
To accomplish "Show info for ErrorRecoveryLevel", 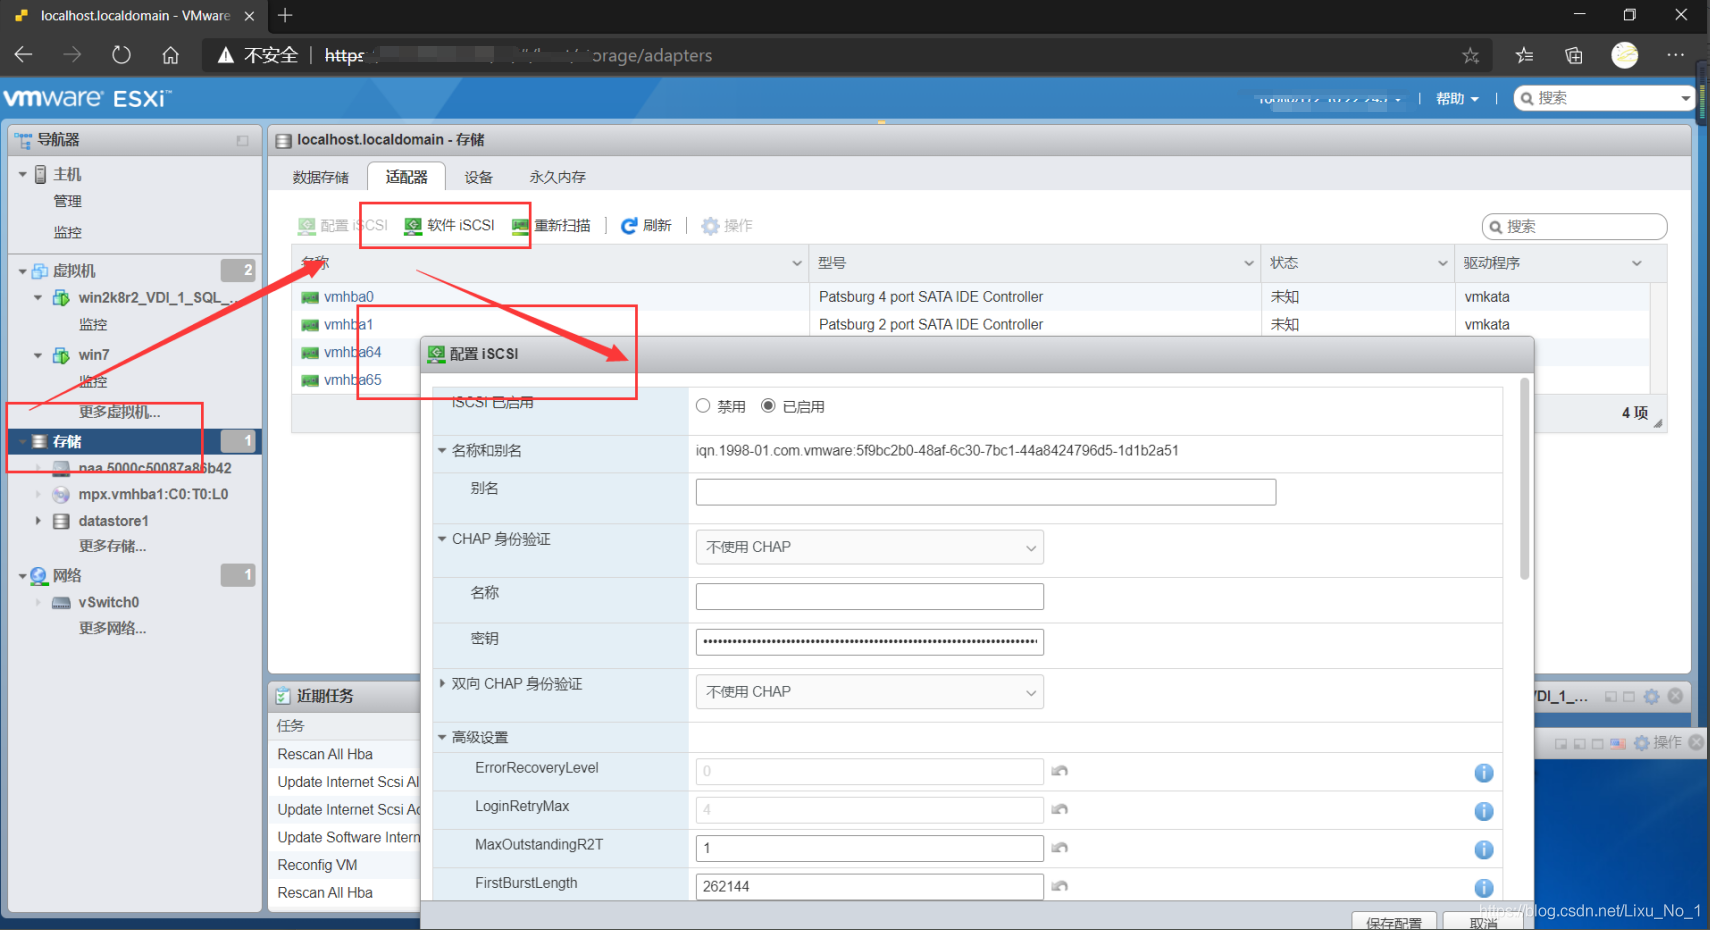I will 1484,773.
